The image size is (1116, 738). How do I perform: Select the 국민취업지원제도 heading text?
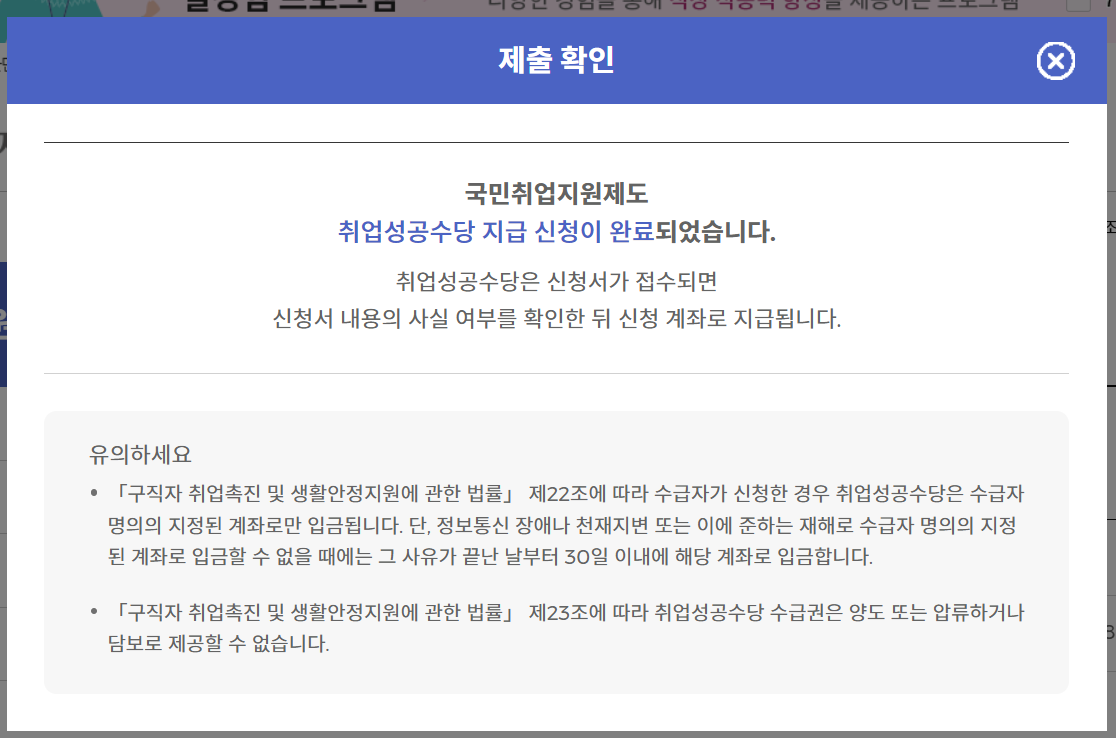coord(556,194)
